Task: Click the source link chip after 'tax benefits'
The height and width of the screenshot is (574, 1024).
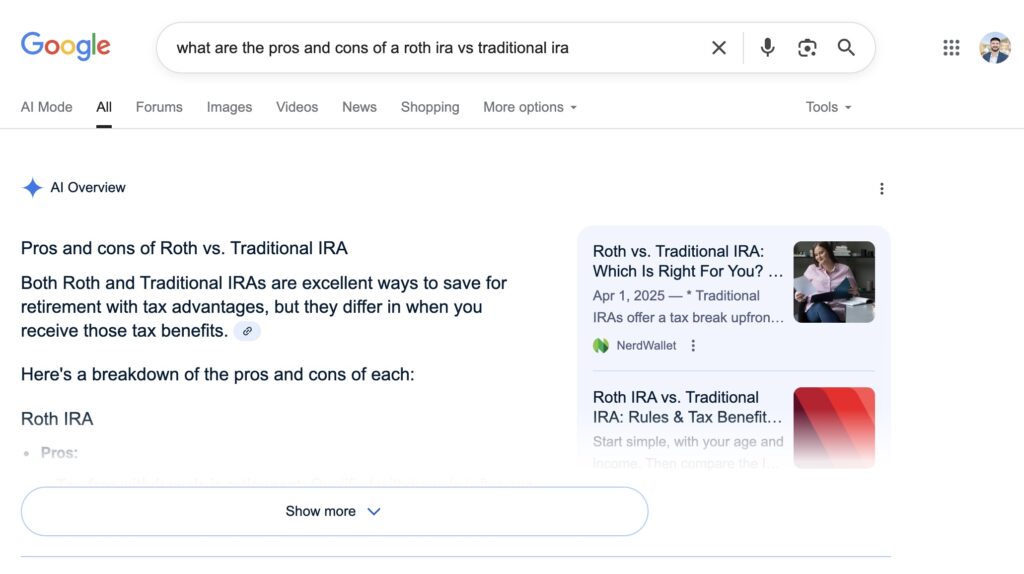Action: [x=247, y=331]
